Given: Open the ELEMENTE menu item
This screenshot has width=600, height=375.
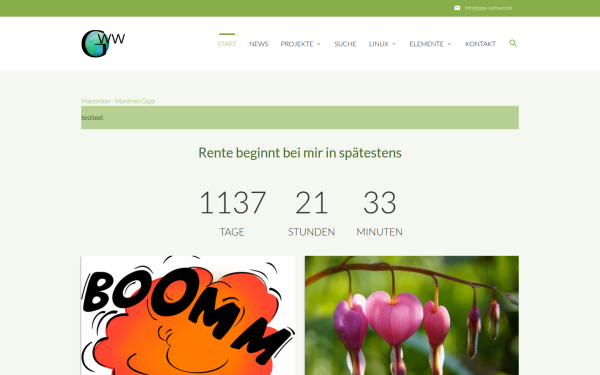Looking at the screenshot, I should point(427,44).
